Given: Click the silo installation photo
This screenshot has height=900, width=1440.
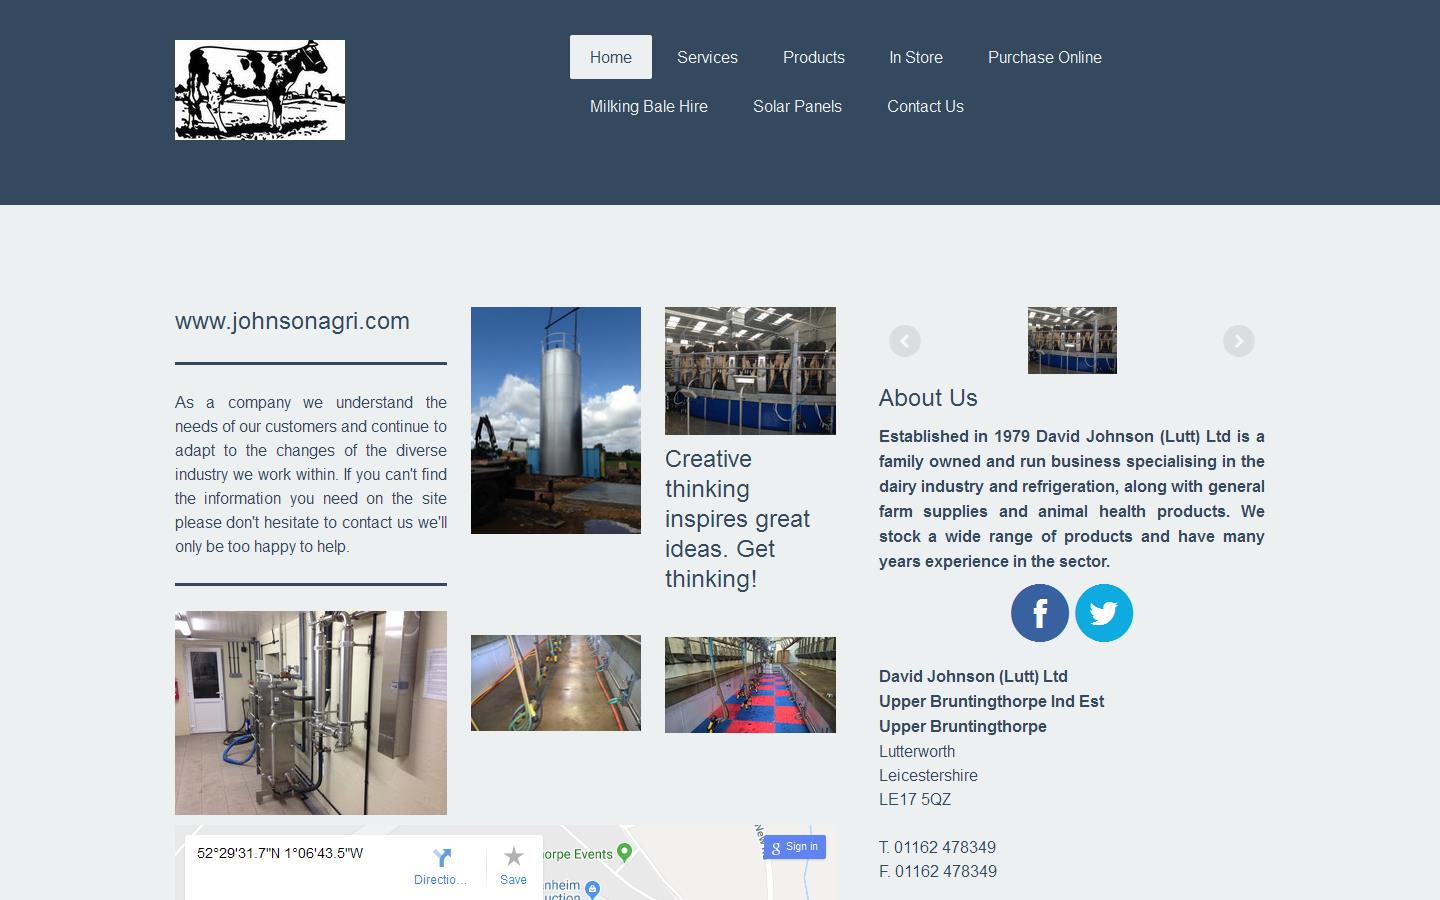Looking at the screenshot, I should pyautogui.click(x=555, y=419).
